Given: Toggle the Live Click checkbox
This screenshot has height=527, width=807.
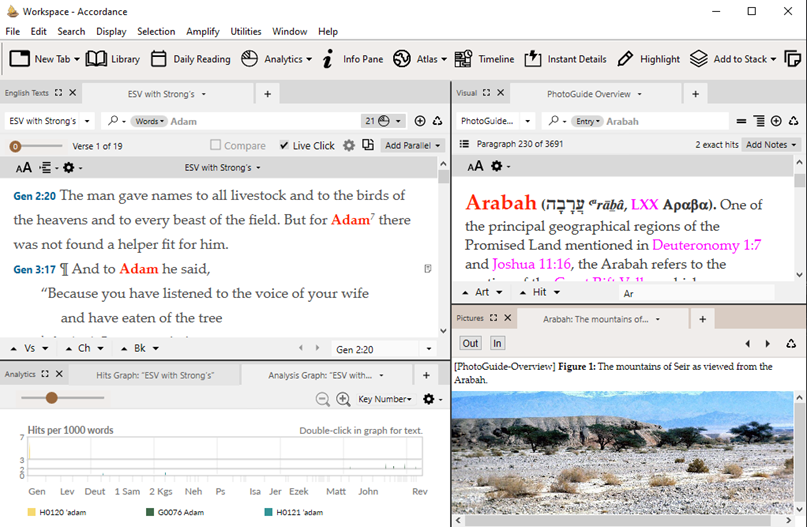Looking at the screenshot, I should tap(285, 146).
